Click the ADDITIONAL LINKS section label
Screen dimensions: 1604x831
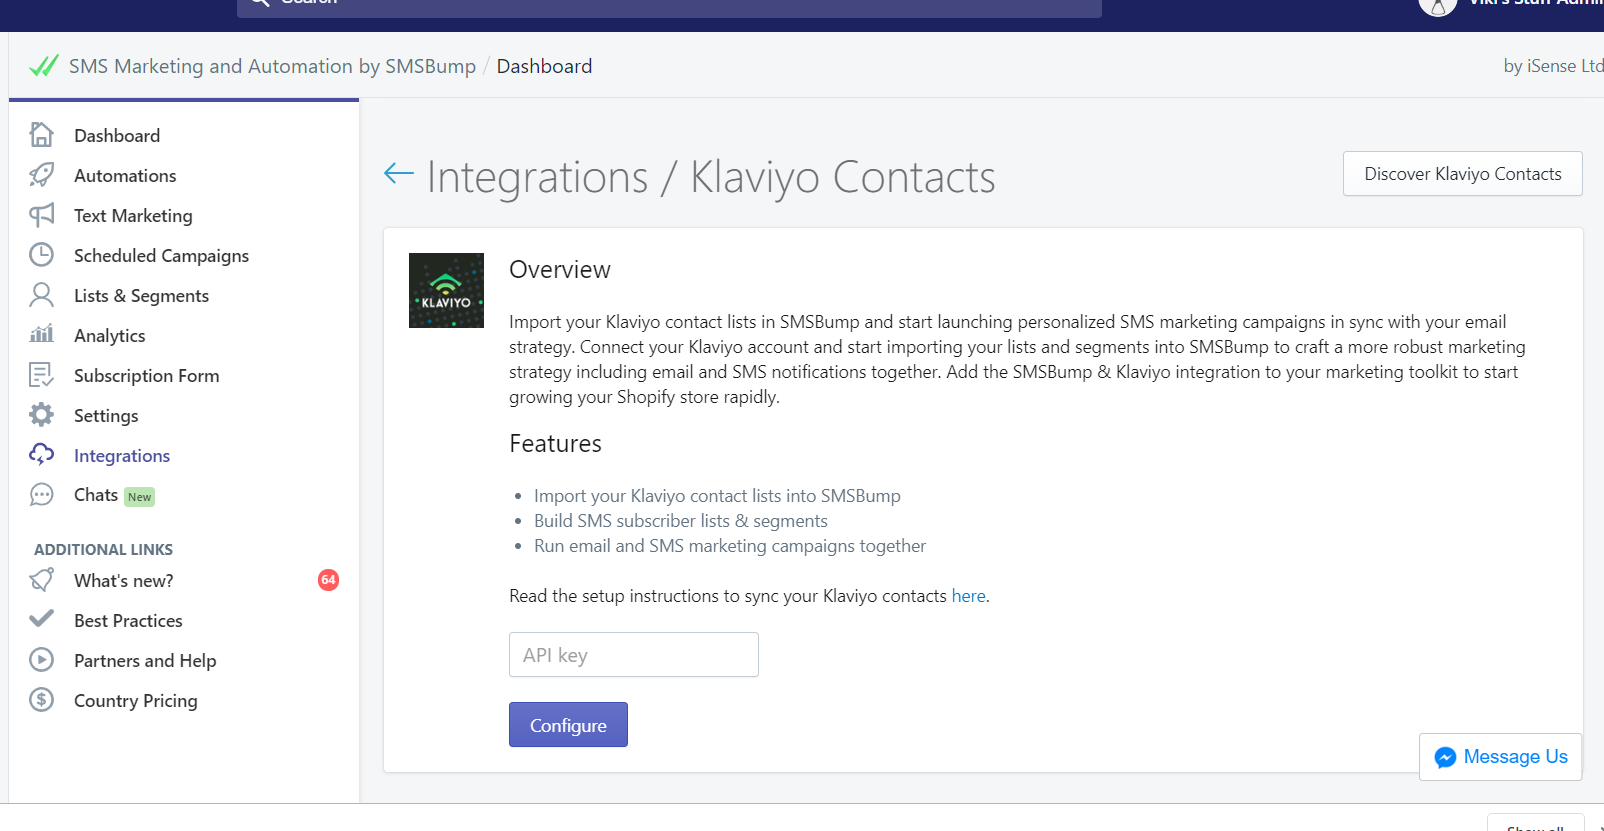[103, 550]
